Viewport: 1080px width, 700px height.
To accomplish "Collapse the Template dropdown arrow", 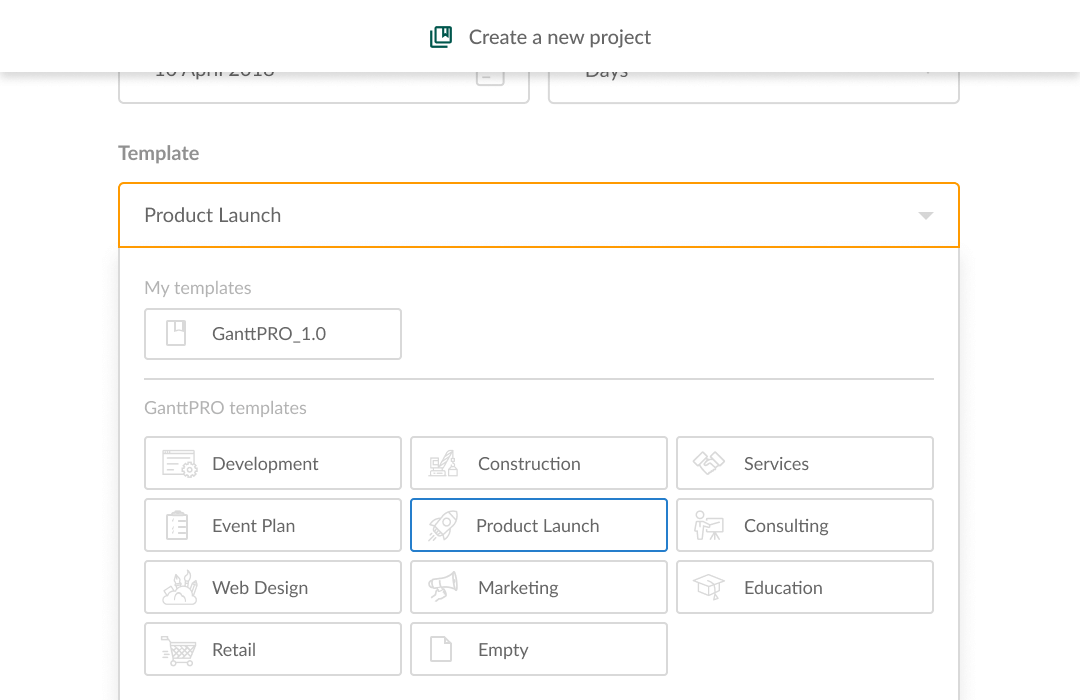I will tap(926, 216).
